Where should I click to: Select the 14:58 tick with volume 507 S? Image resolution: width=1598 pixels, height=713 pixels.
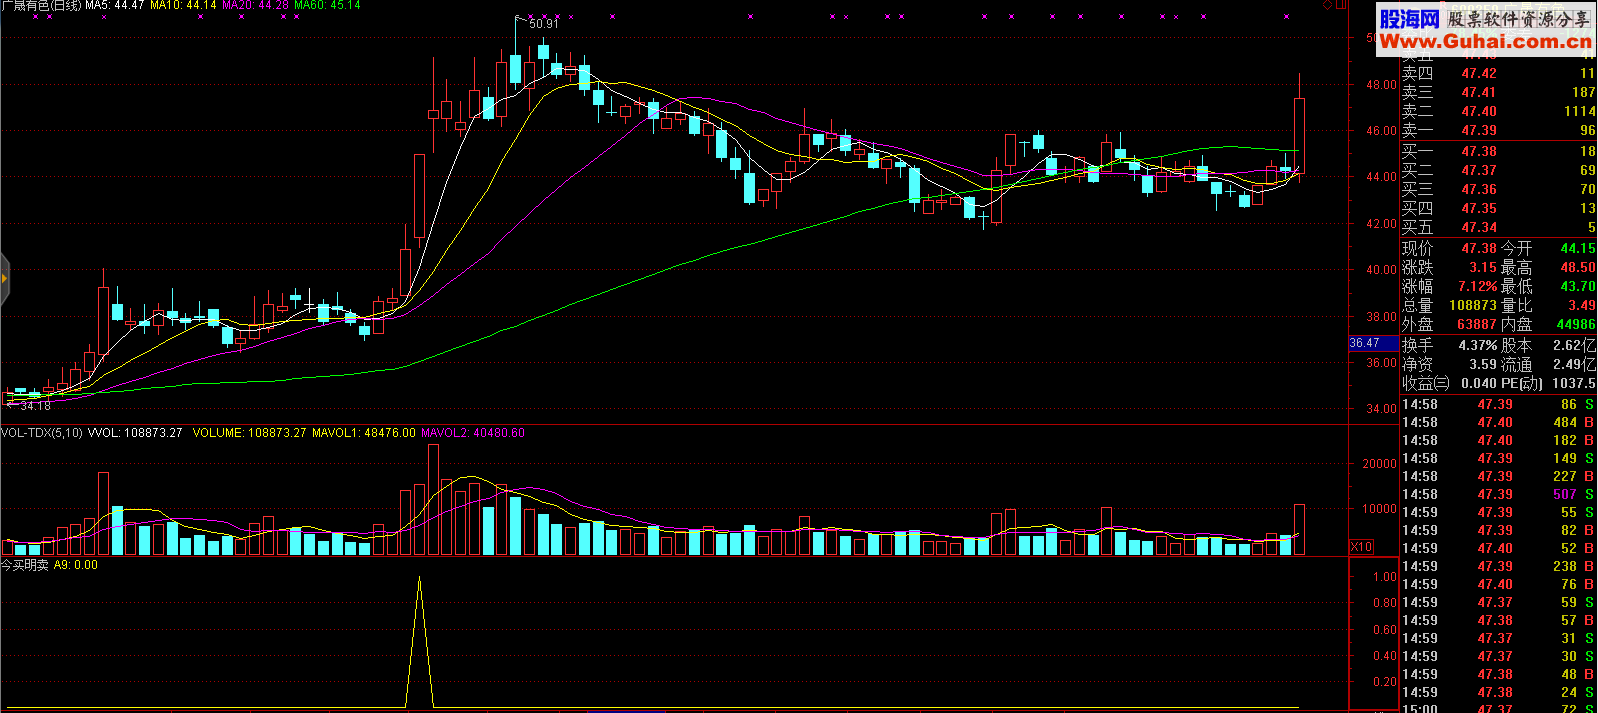coord(1498,494)
